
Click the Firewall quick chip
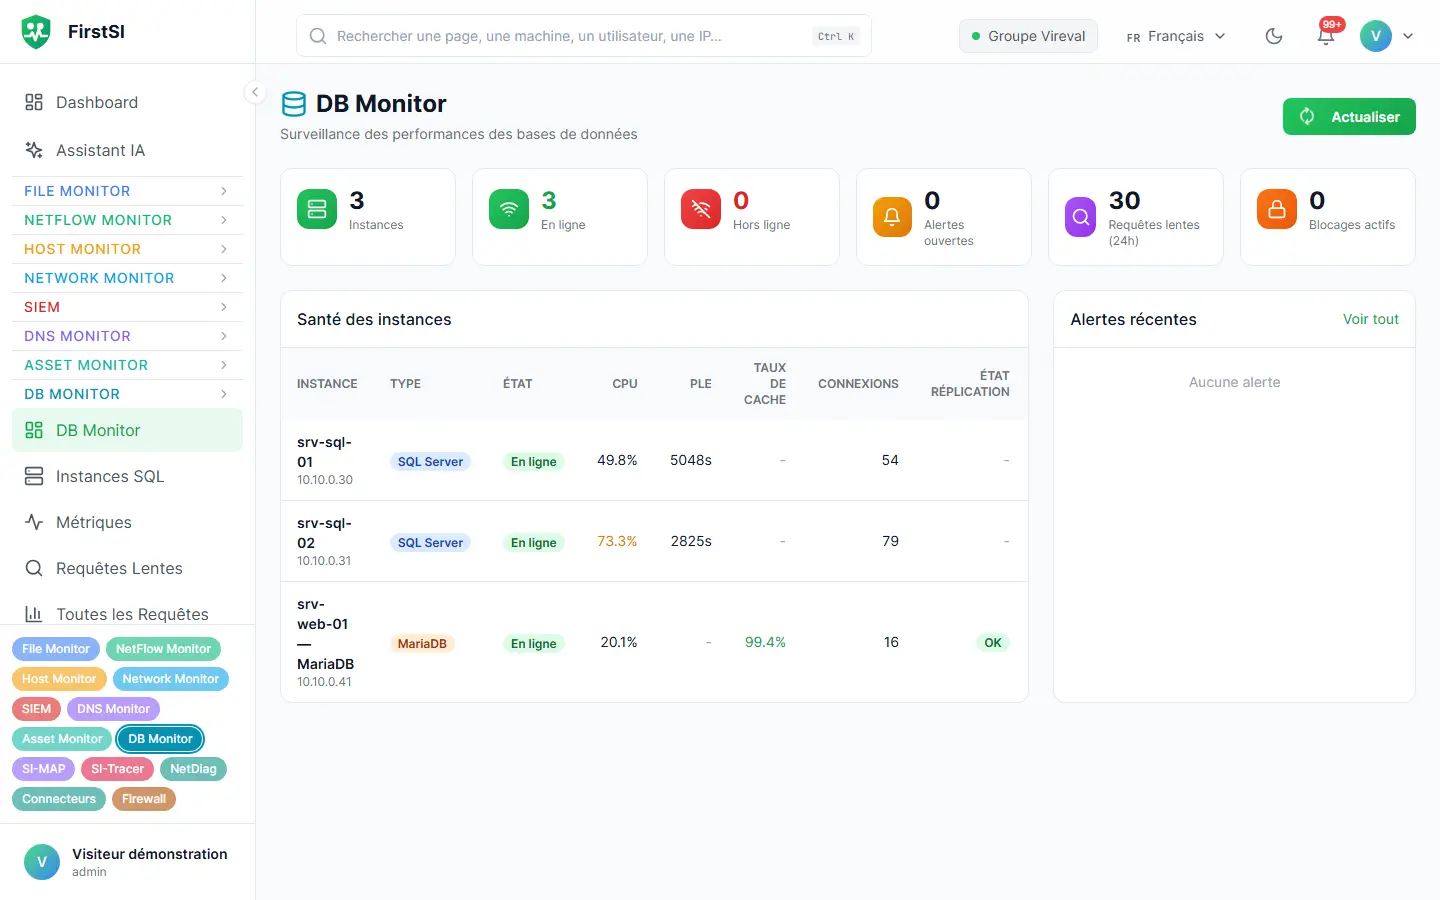144,799
